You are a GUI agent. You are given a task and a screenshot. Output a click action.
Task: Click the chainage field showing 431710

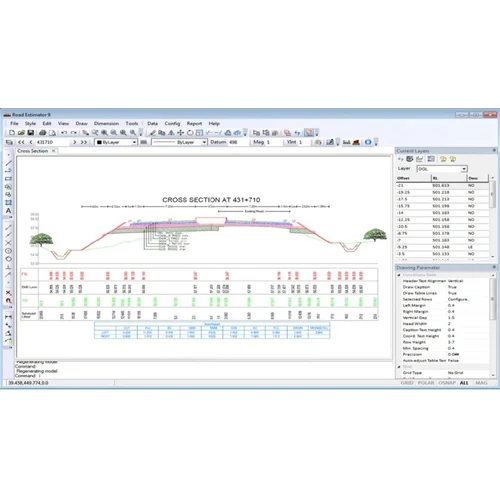tap(53, 142)
